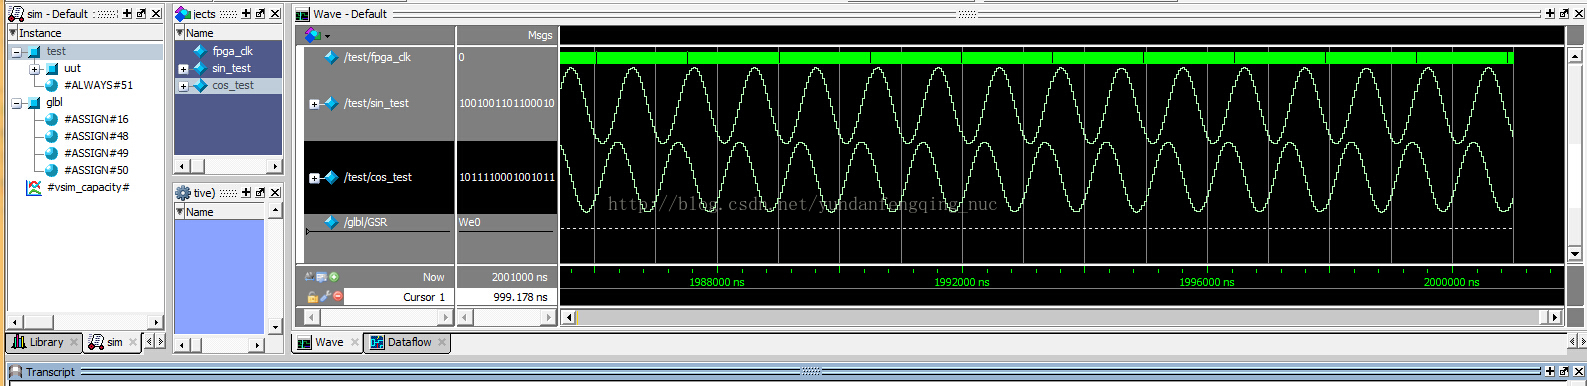Undock the Objects panel
This screenshot has width=1587, height=386.
tap(260, 14)
